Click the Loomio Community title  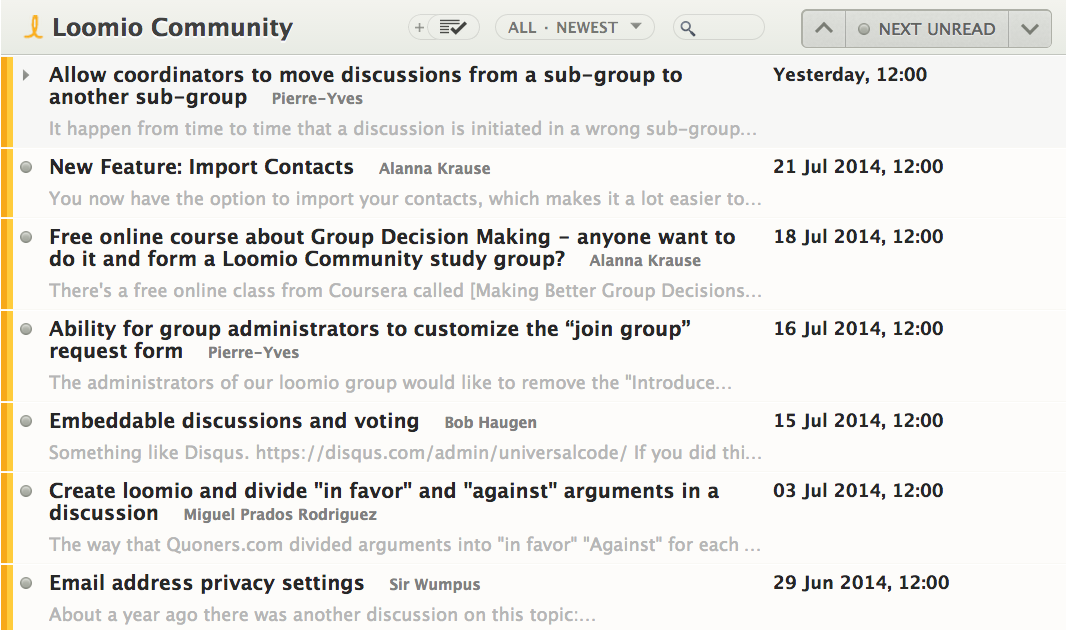(x=173, y=27)
